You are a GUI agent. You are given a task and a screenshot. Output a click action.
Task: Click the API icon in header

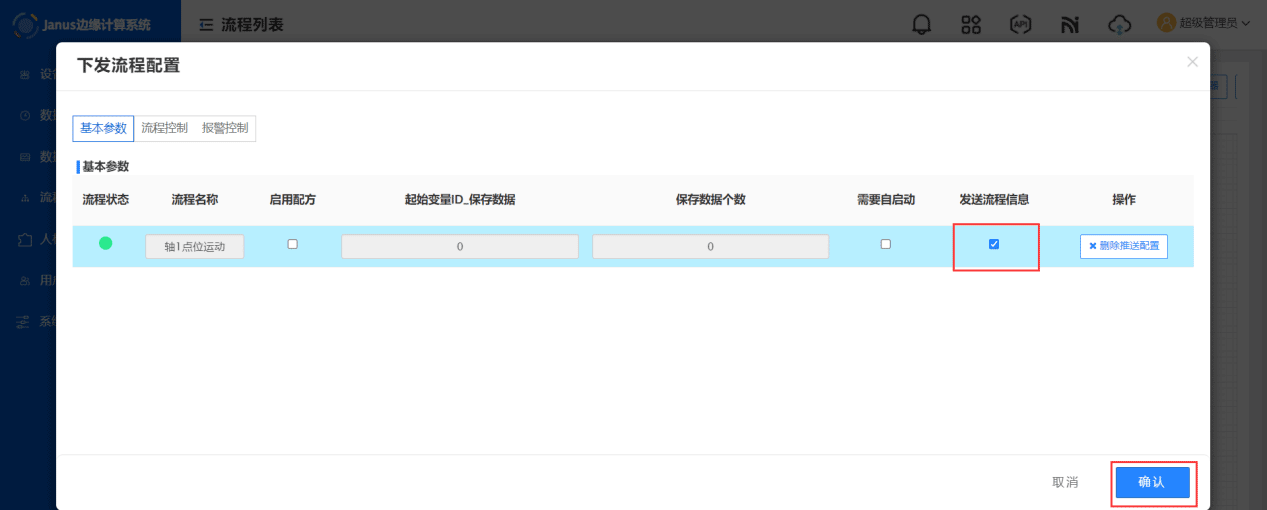[1020, 25]
